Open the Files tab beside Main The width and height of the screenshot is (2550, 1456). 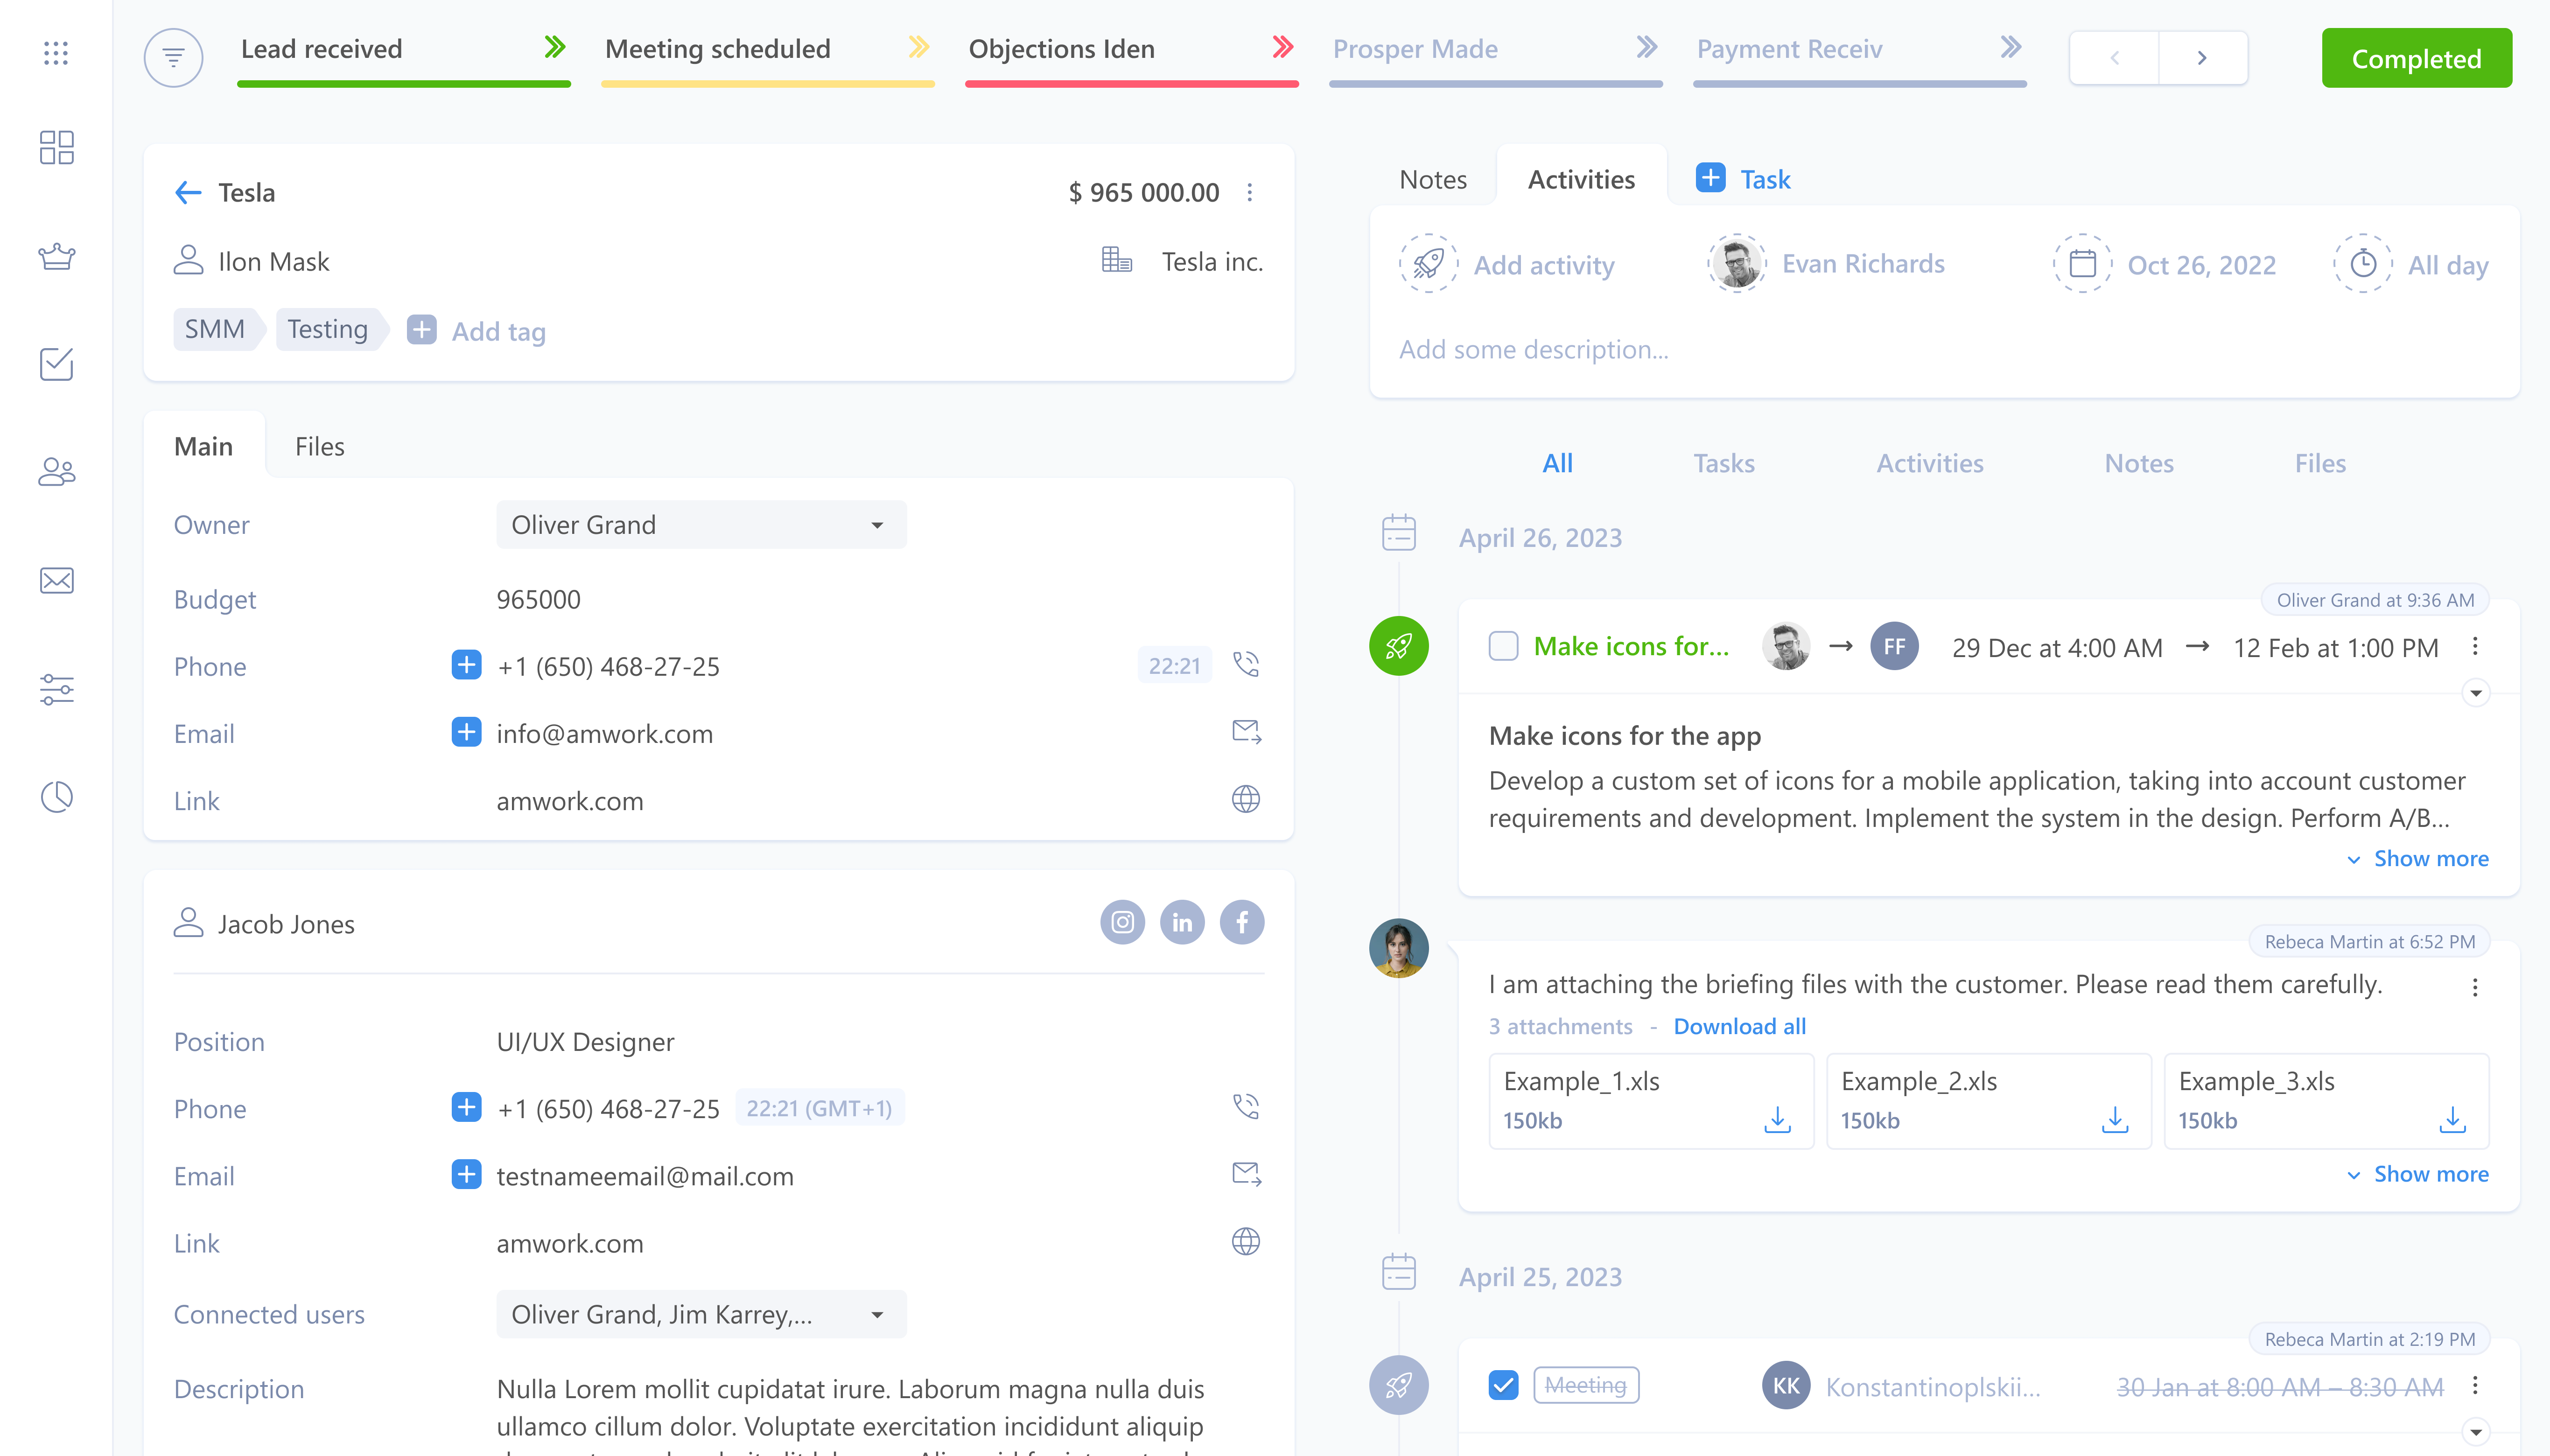coord(319,446)
